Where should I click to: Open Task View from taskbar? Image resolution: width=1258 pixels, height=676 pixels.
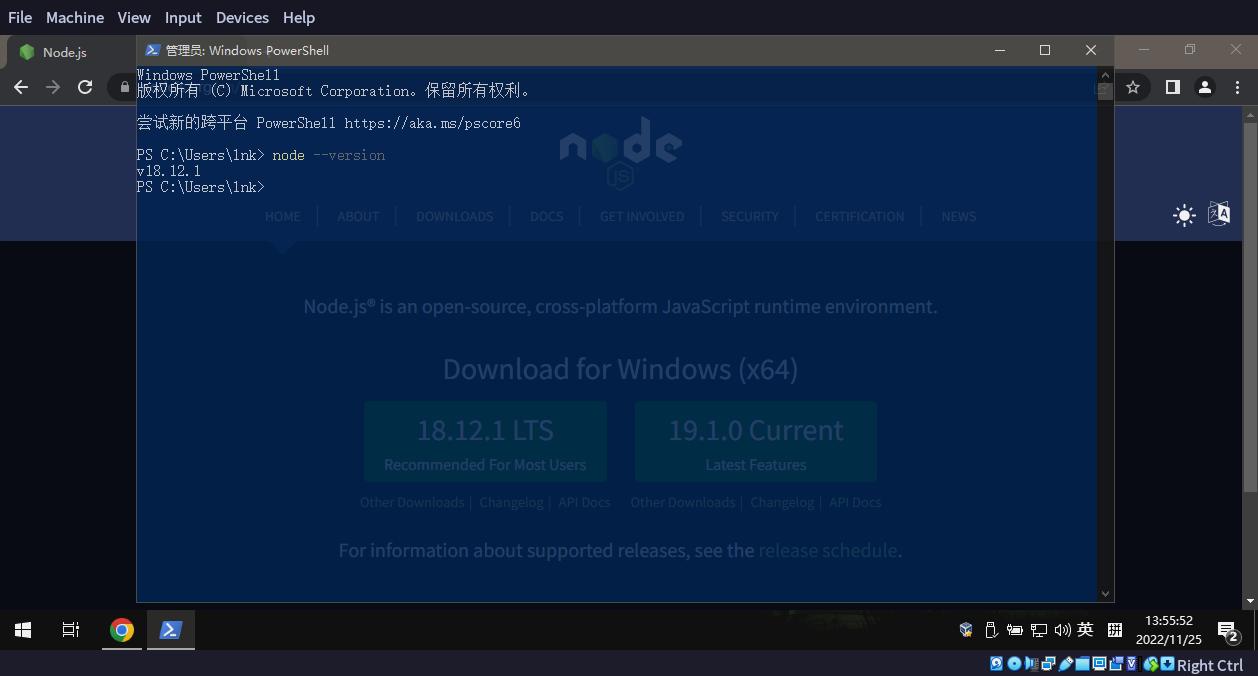(x=71, y=630)
